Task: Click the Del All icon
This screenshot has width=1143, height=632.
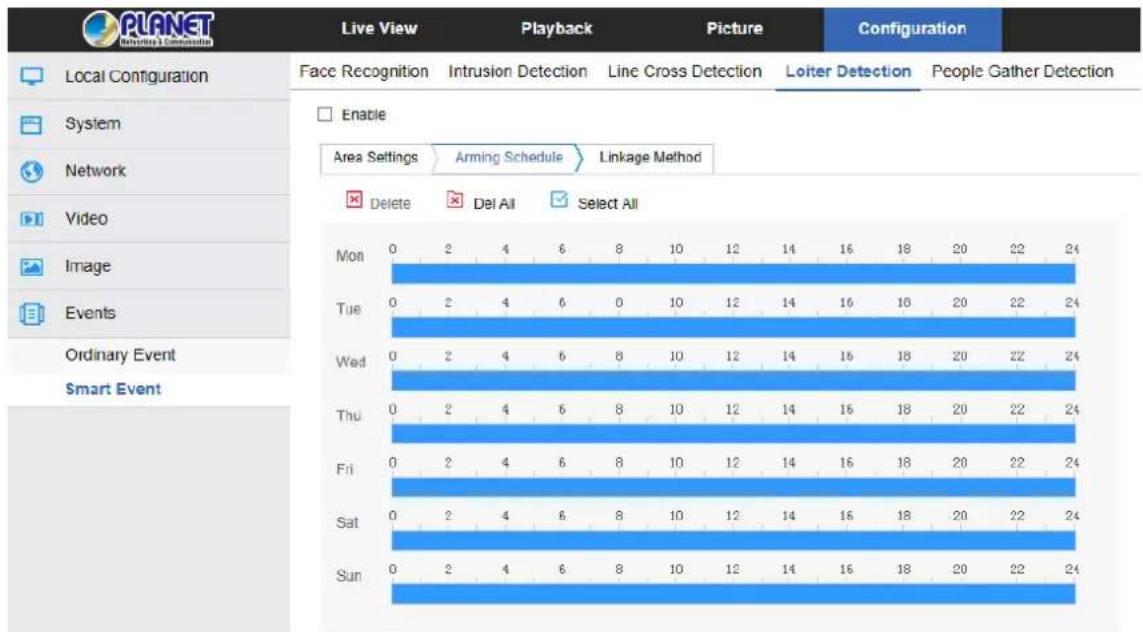Action: pos(455,200)
